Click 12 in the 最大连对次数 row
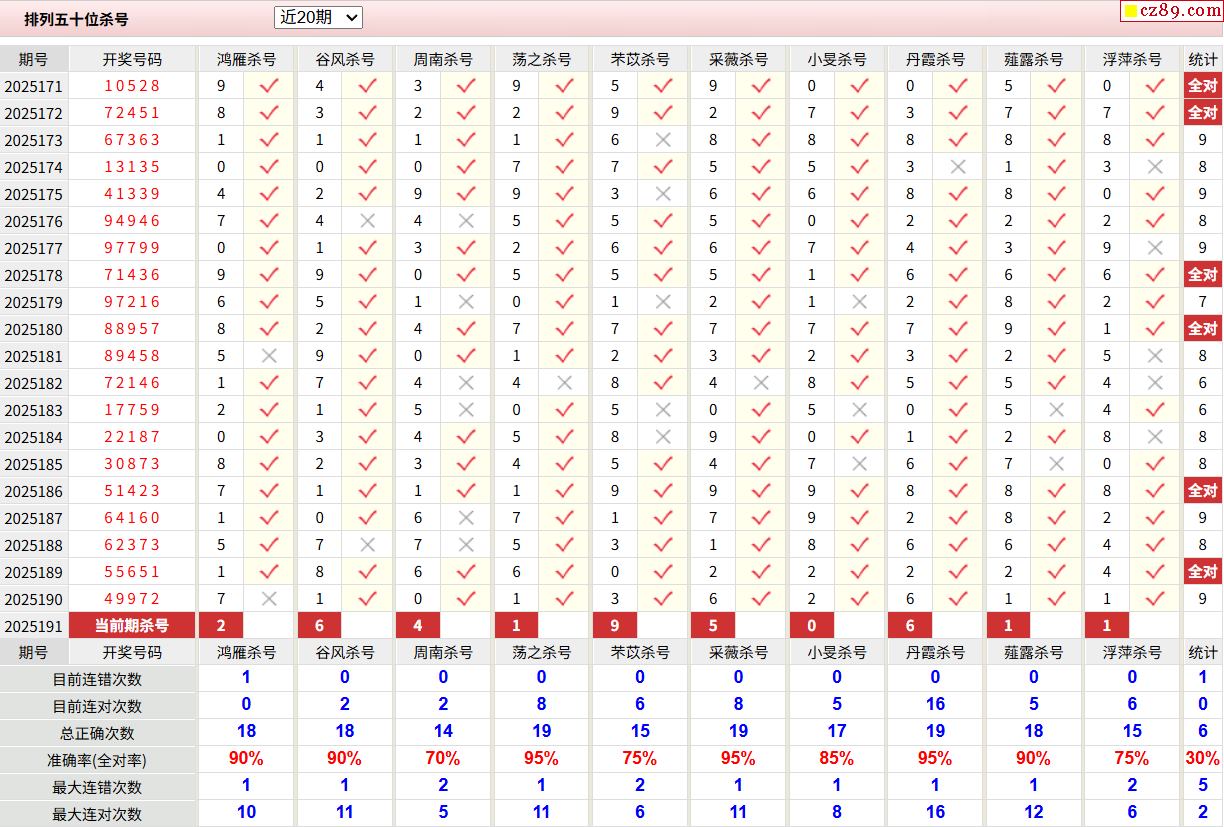This screenshot has height=827, width=1224. 1034,813
